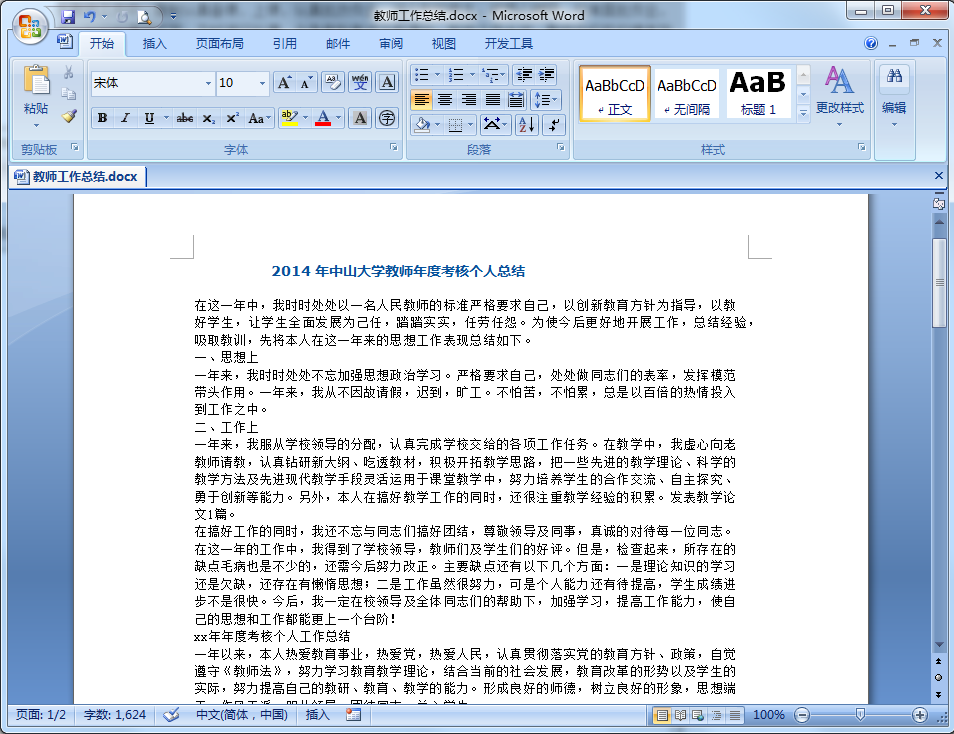Click the macro recording status icon
Image resolution: width=954 pixels, height=734 pixels.
tap(353, 715)
